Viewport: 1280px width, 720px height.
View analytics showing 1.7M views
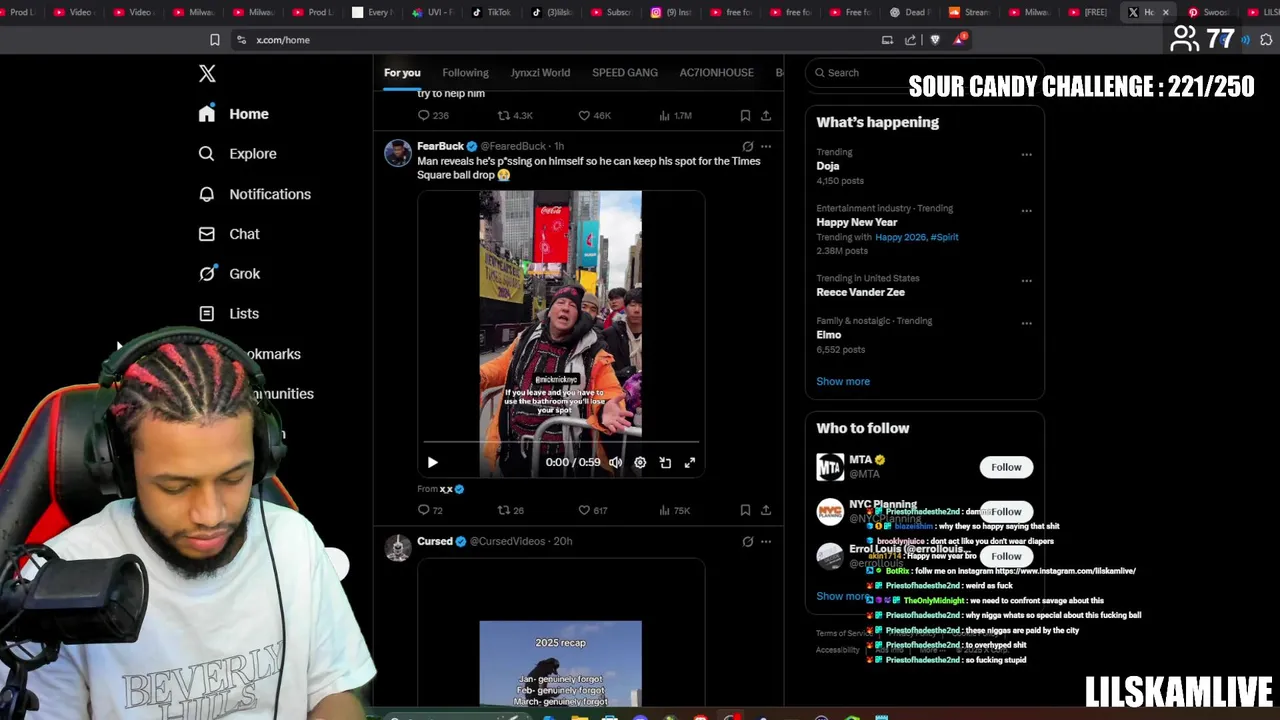click(x=675, y=116)
